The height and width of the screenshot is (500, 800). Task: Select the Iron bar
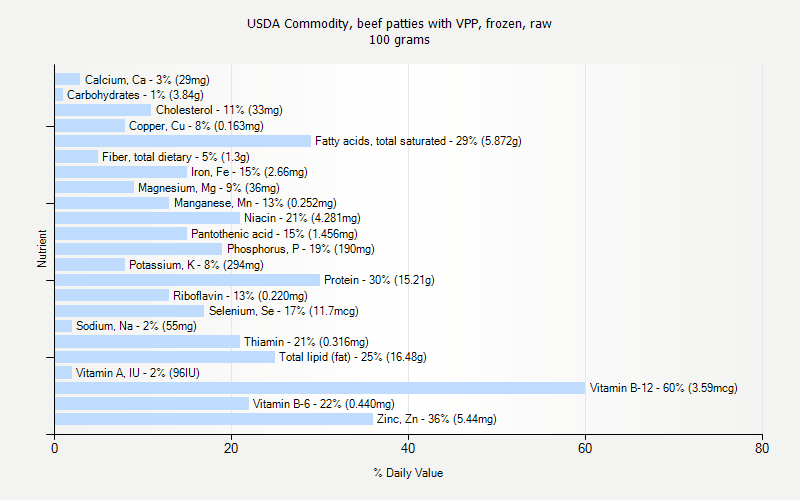click(x=121, y=172)
